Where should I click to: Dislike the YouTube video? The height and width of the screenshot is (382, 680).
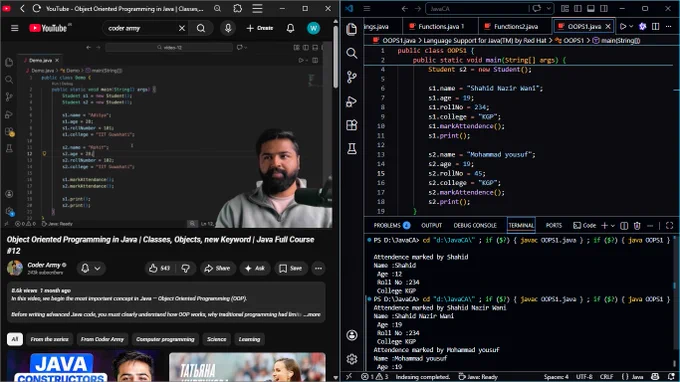186,268
